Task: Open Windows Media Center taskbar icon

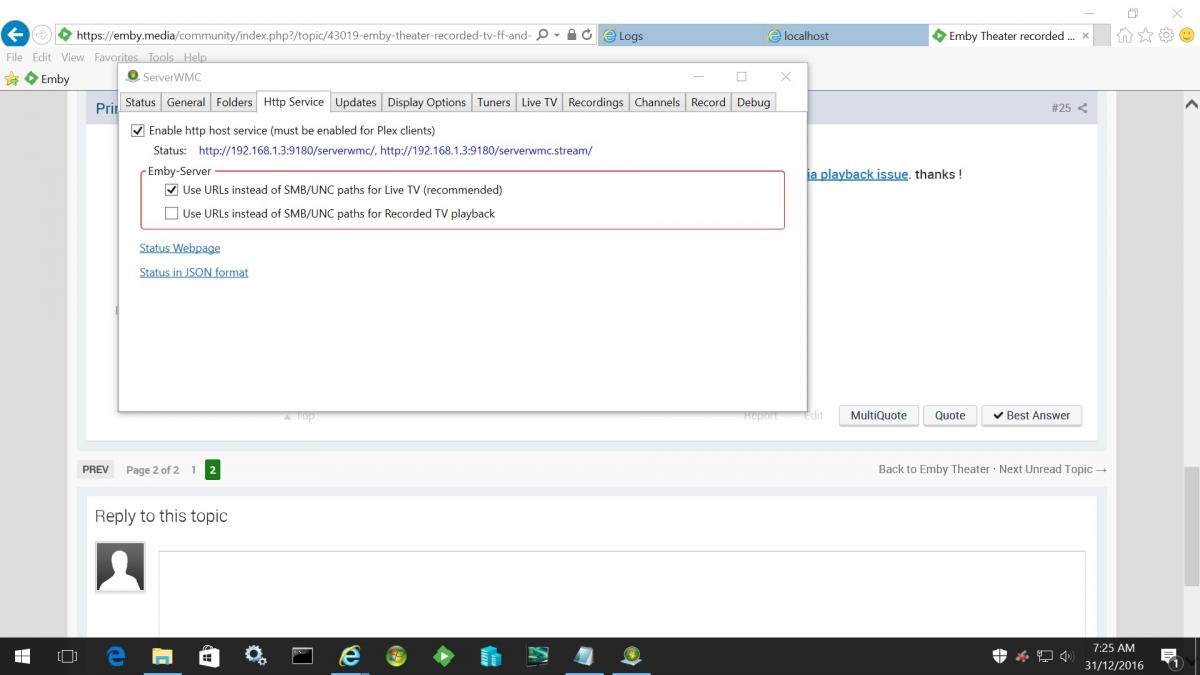Action: point(396,656)
